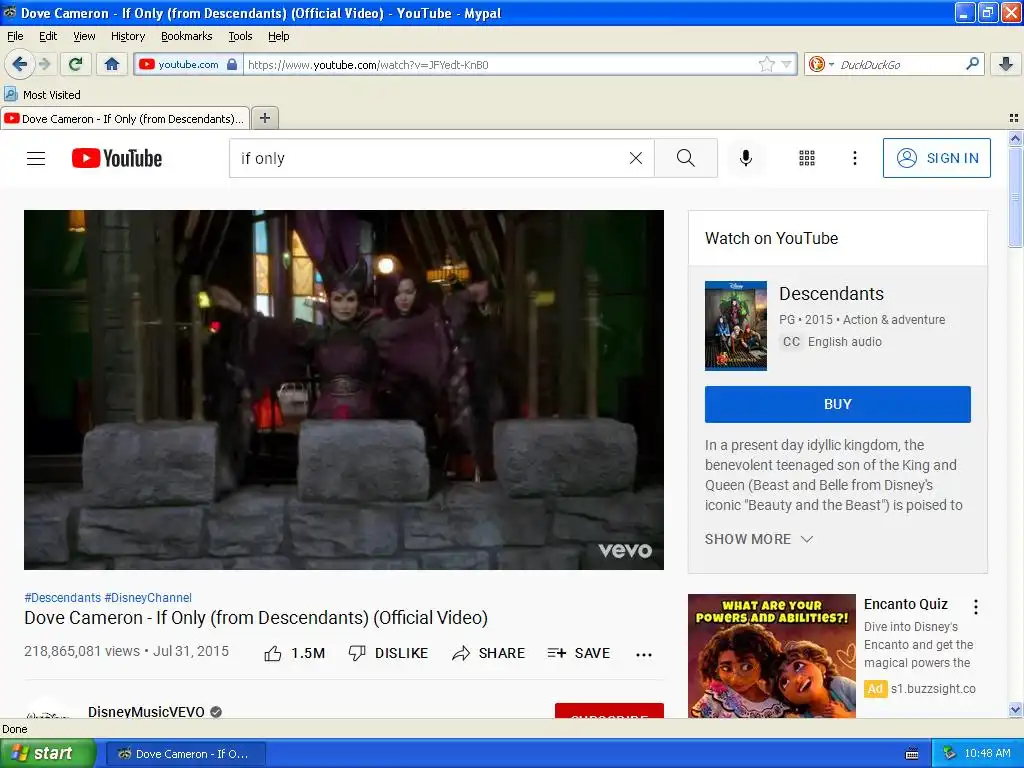Screen dimensions: 1024x768
Task: Open the DisneyMusicVEVO channel name
Action: pyautogui.click(x=146, y=711)
